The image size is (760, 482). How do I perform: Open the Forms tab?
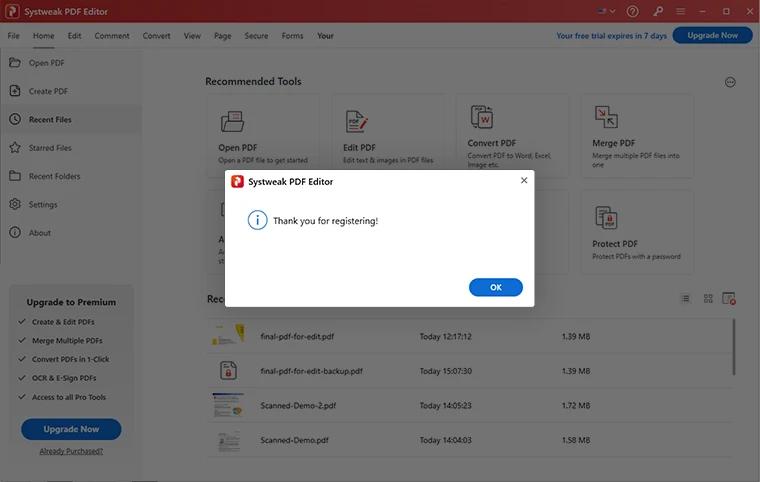coord(292,35)
